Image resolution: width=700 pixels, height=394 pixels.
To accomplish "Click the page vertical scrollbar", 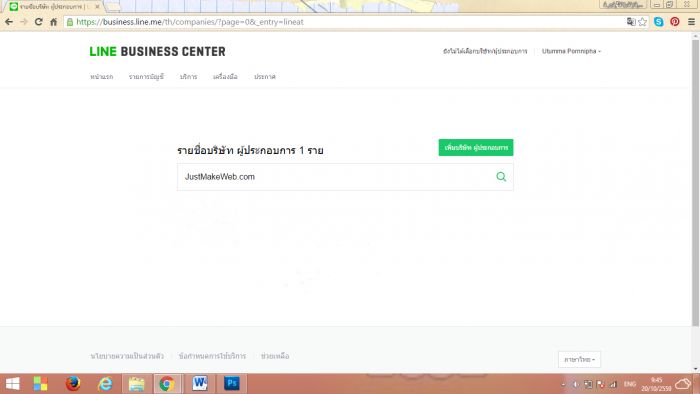I will 695,183.
